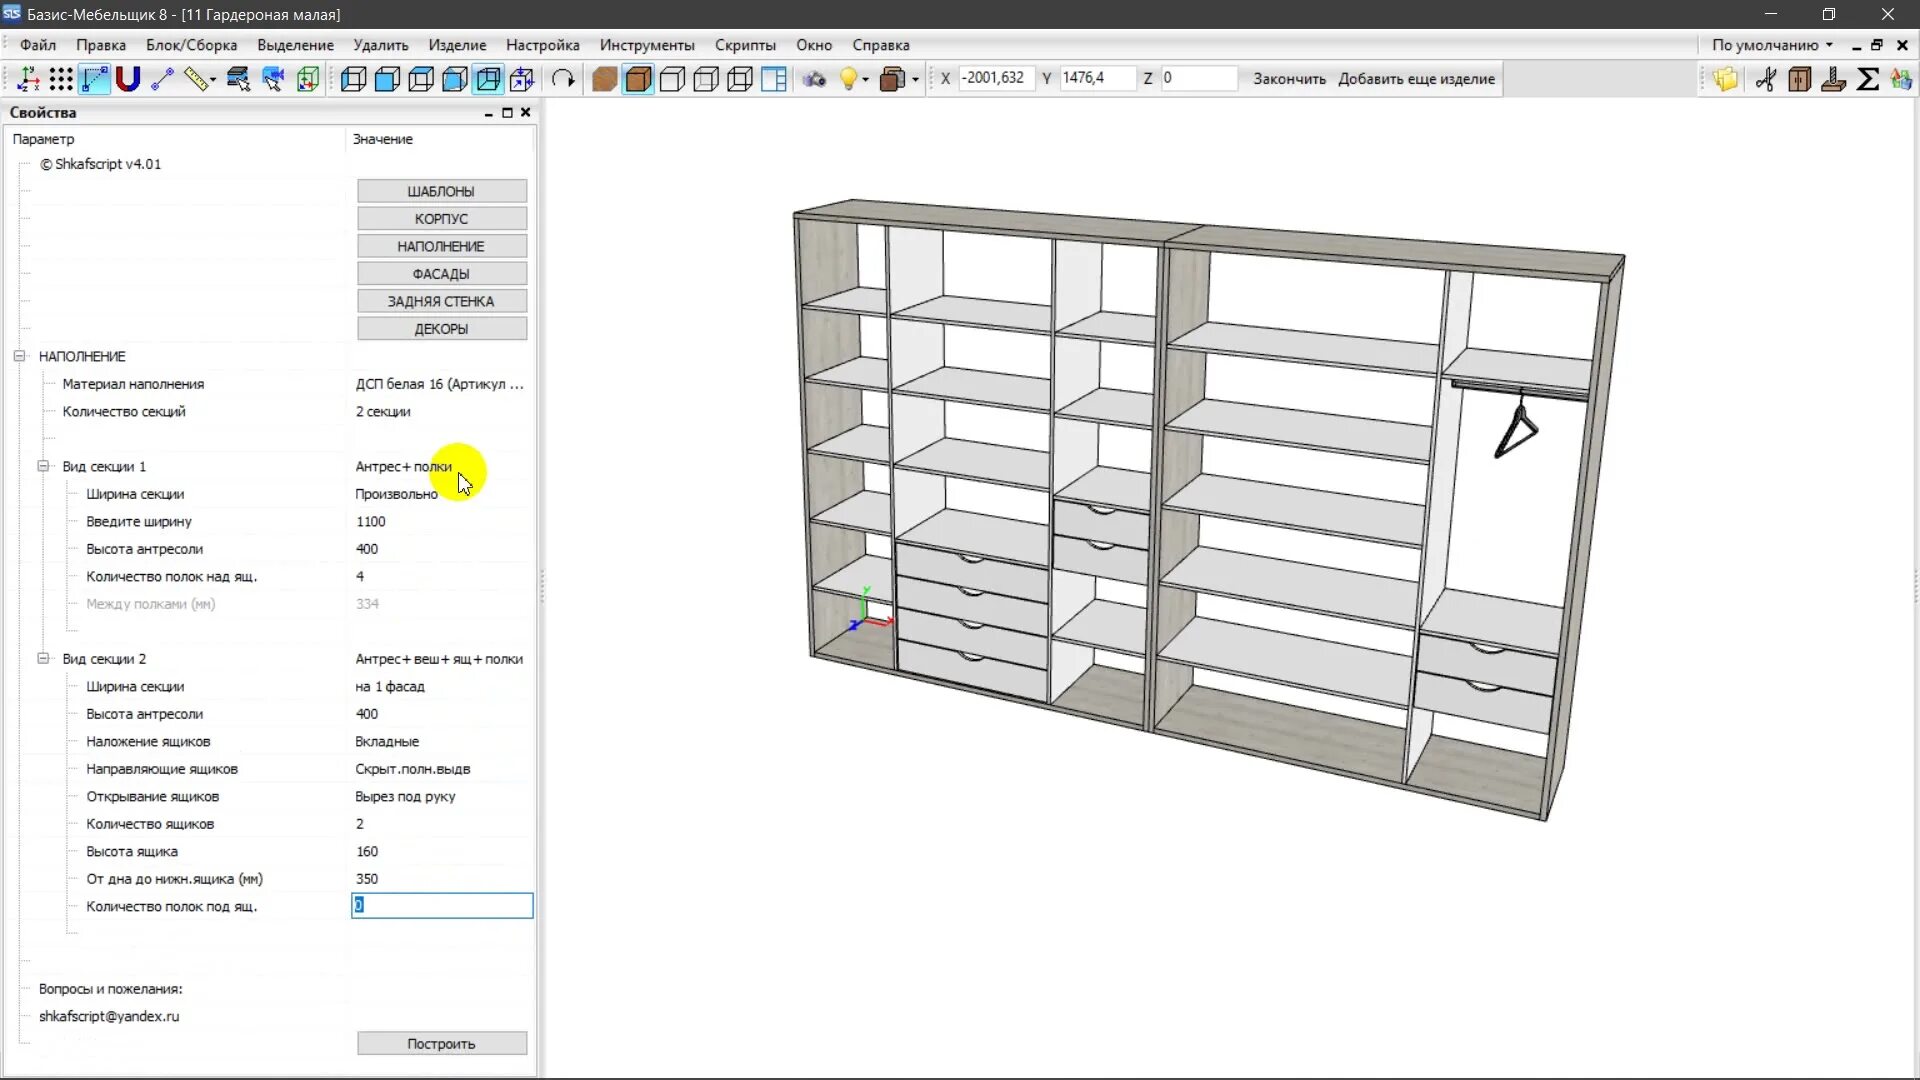Click the drilling bit module icon
Screen dimensions: 1920x1080
point(1833,79)
